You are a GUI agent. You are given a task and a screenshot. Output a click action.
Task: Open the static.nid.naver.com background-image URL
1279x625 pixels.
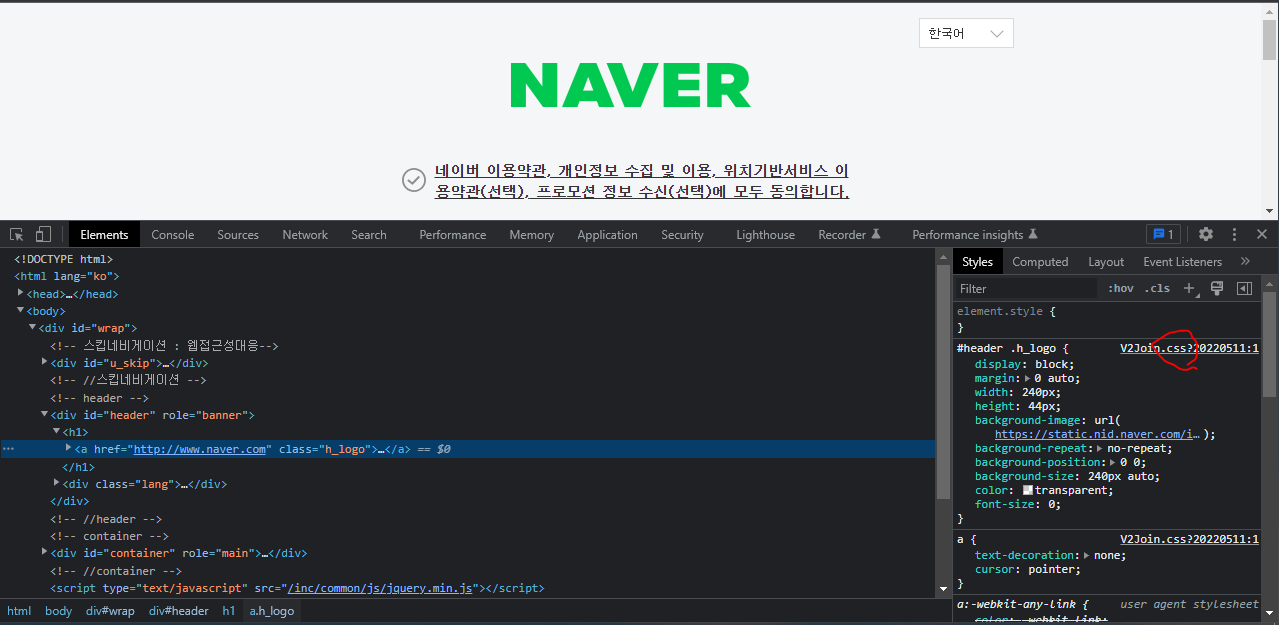[1098, 434]
